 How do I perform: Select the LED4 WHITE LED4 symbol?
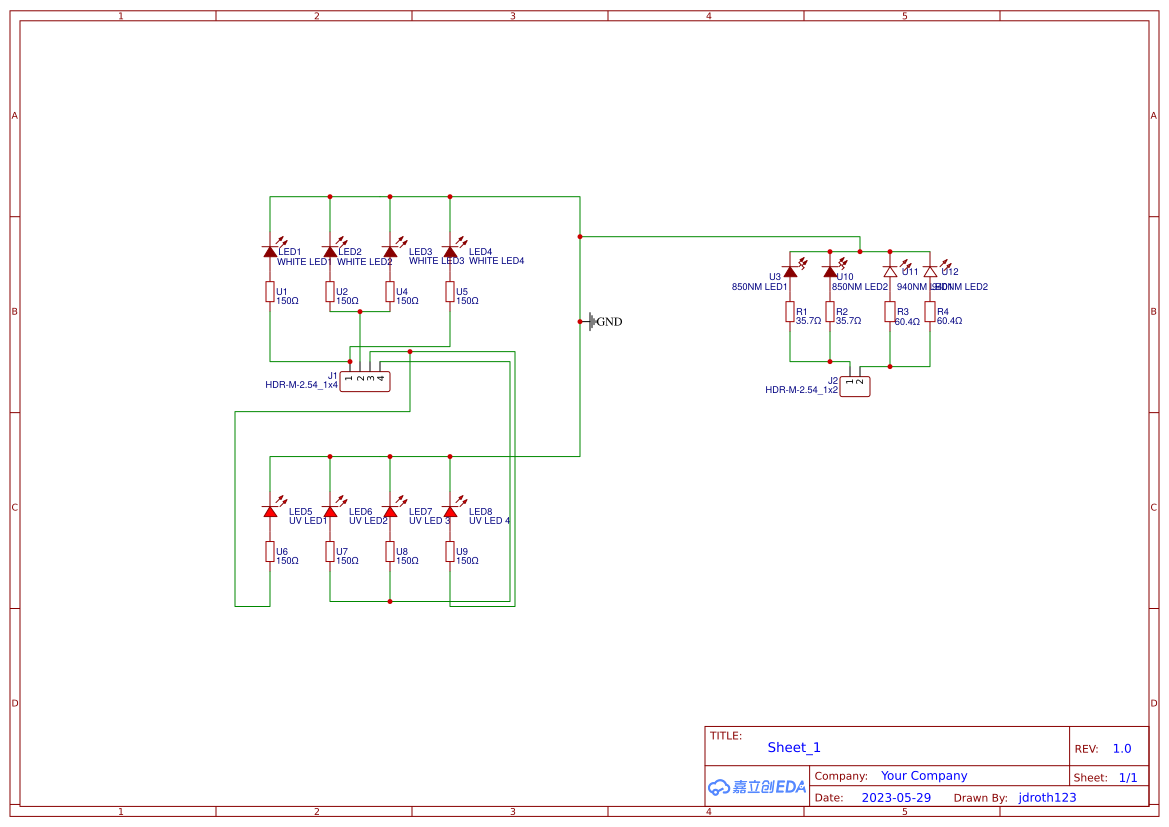452,250
